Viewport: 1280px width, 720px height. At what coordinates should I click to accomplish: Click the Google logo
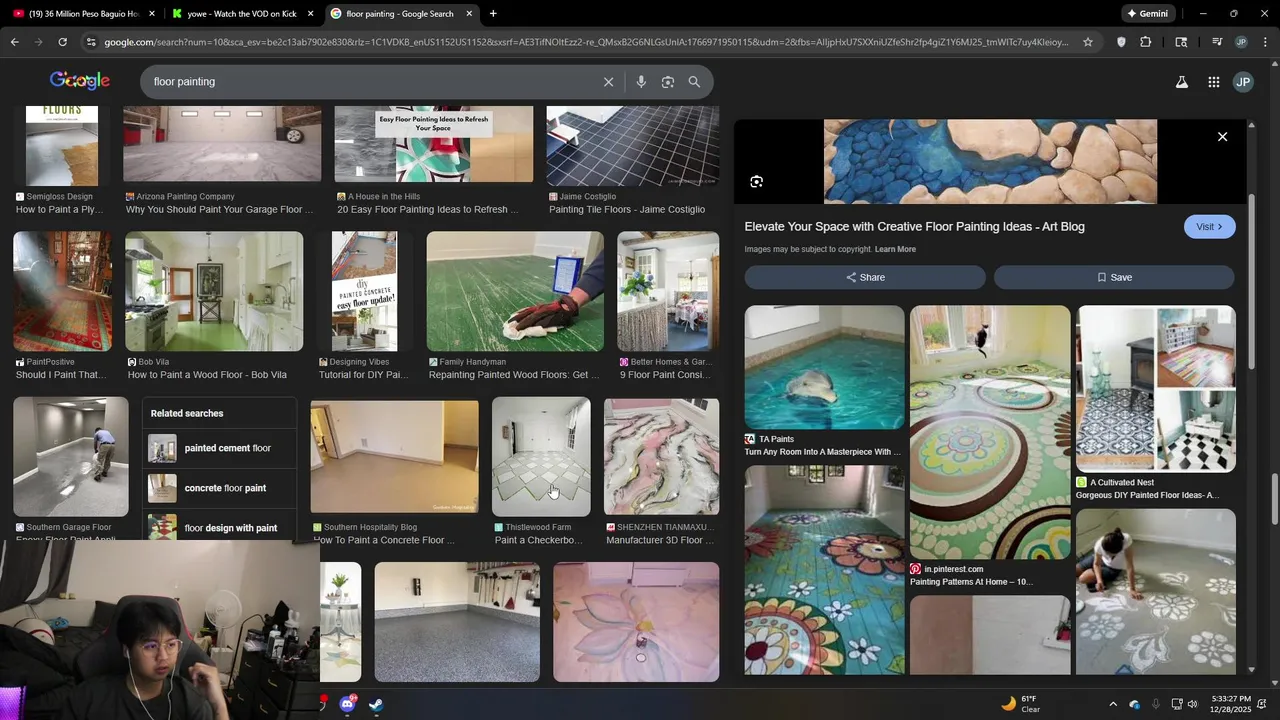80,81
